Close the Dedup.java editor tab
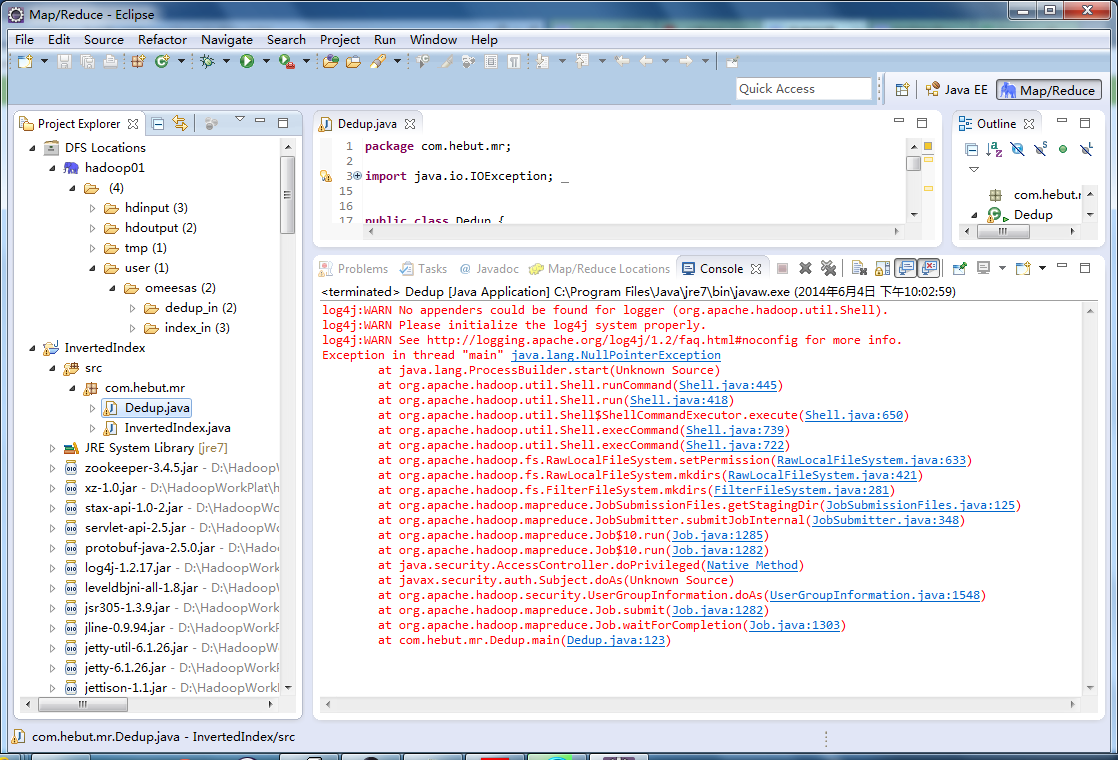The height and width of the screenshot is (760, 1118). click(x=410, y=124)
